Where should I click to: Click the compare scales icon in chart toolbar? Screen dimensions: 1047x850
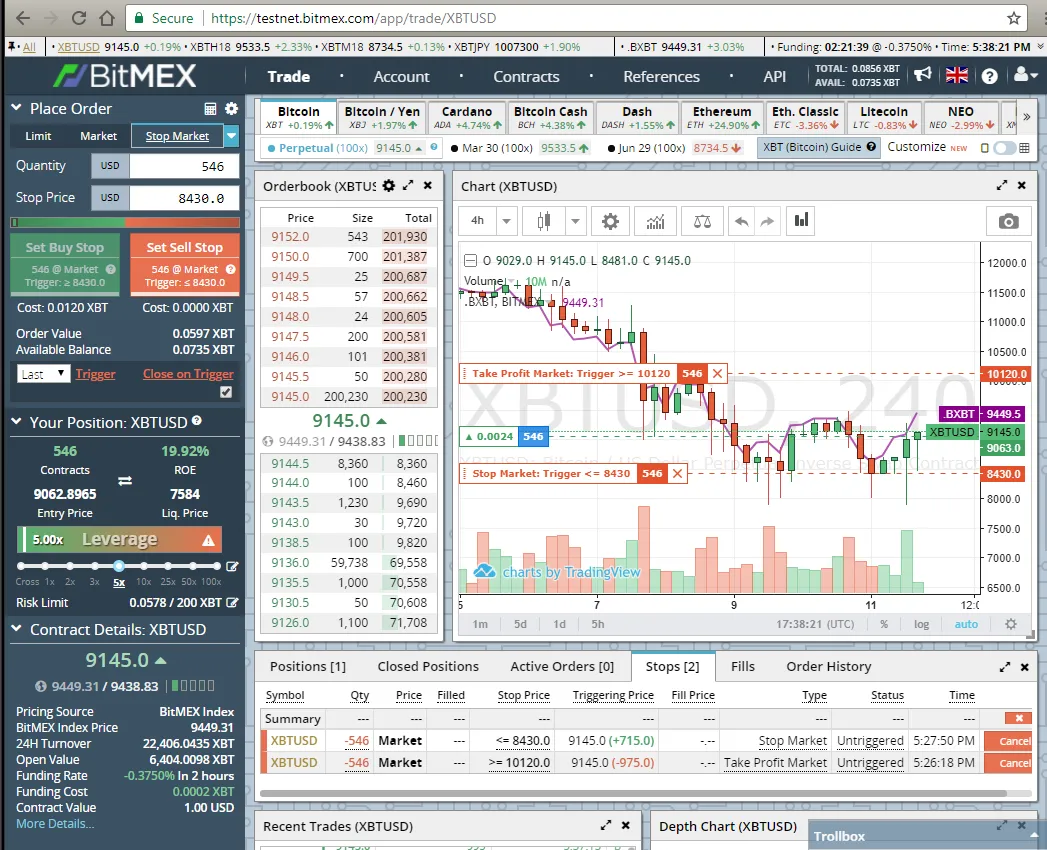[702, 221]
